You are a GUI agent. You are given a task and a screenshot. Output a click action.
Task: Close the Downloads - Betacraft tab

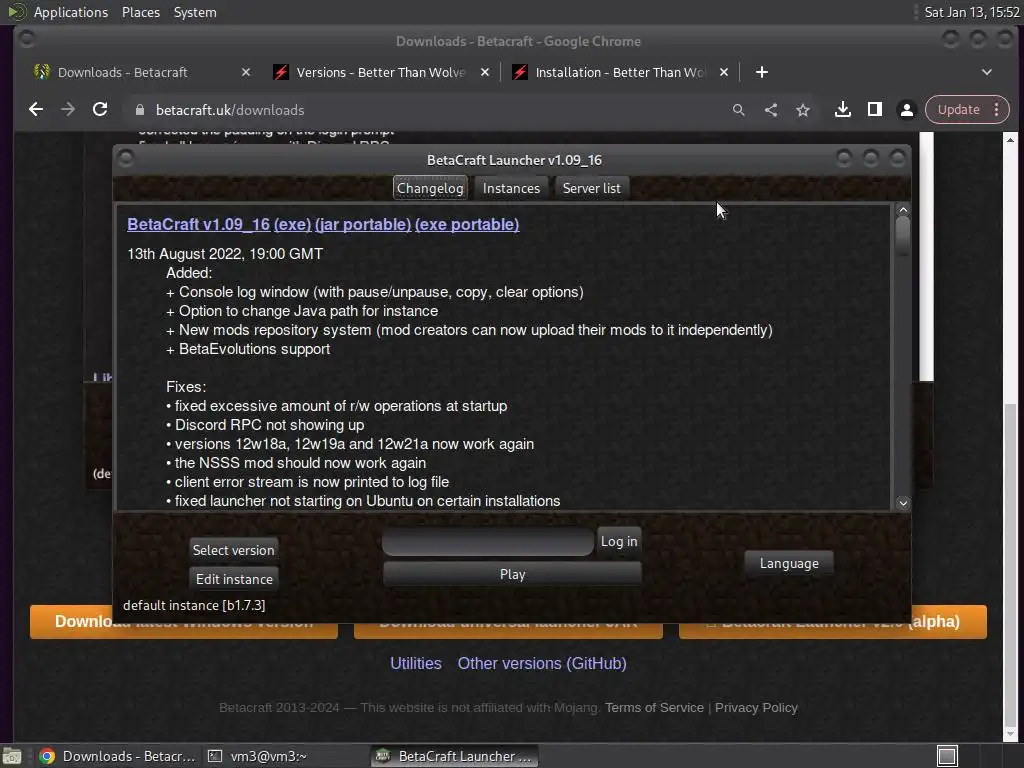(246, 72)
